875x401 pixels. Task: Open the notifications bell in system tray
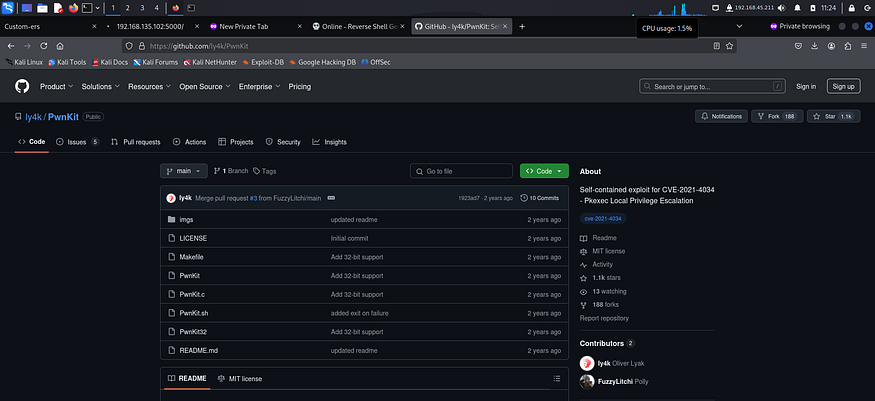pyautogui.click(x=797, y=8)
